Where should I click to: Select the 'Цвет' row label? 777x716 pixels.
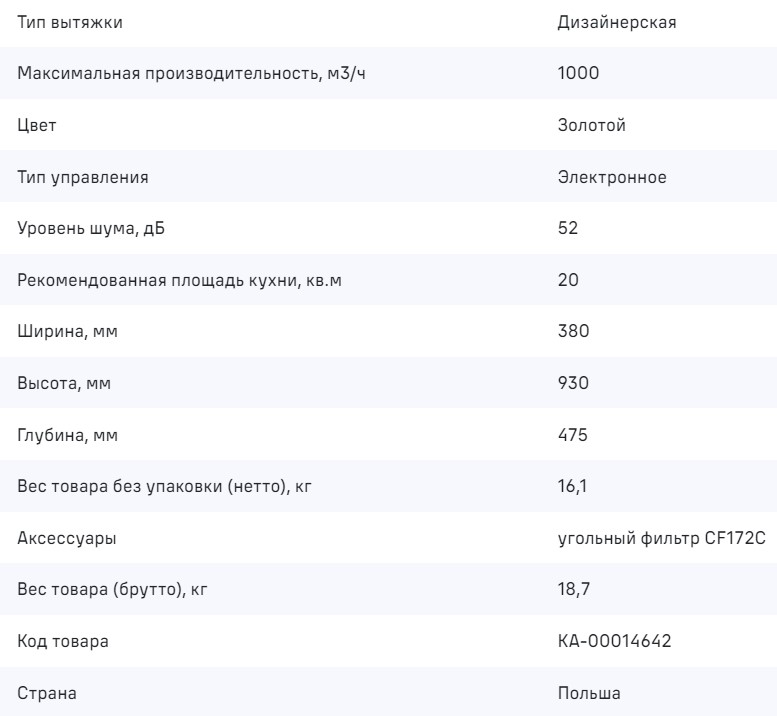tap(38, 126)
